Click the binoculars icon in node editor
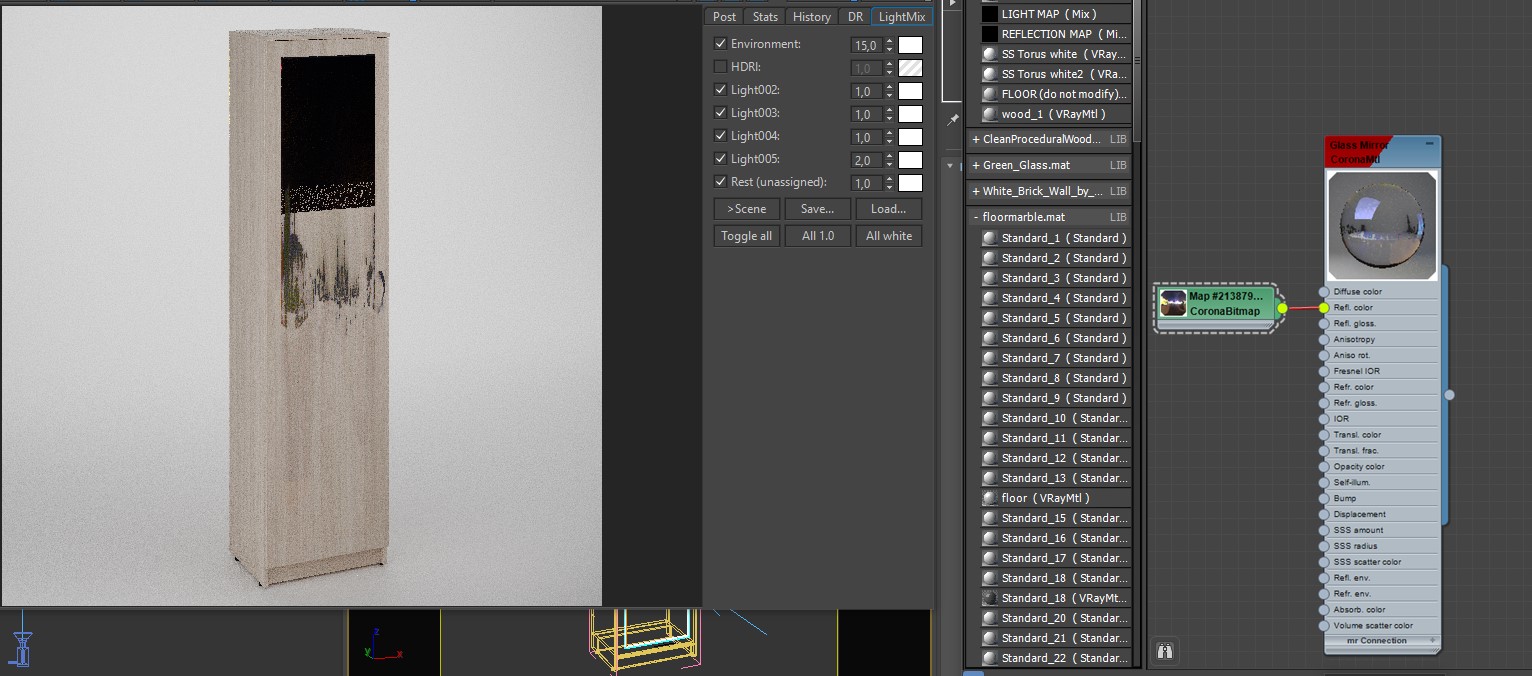 click(1164, 651)
